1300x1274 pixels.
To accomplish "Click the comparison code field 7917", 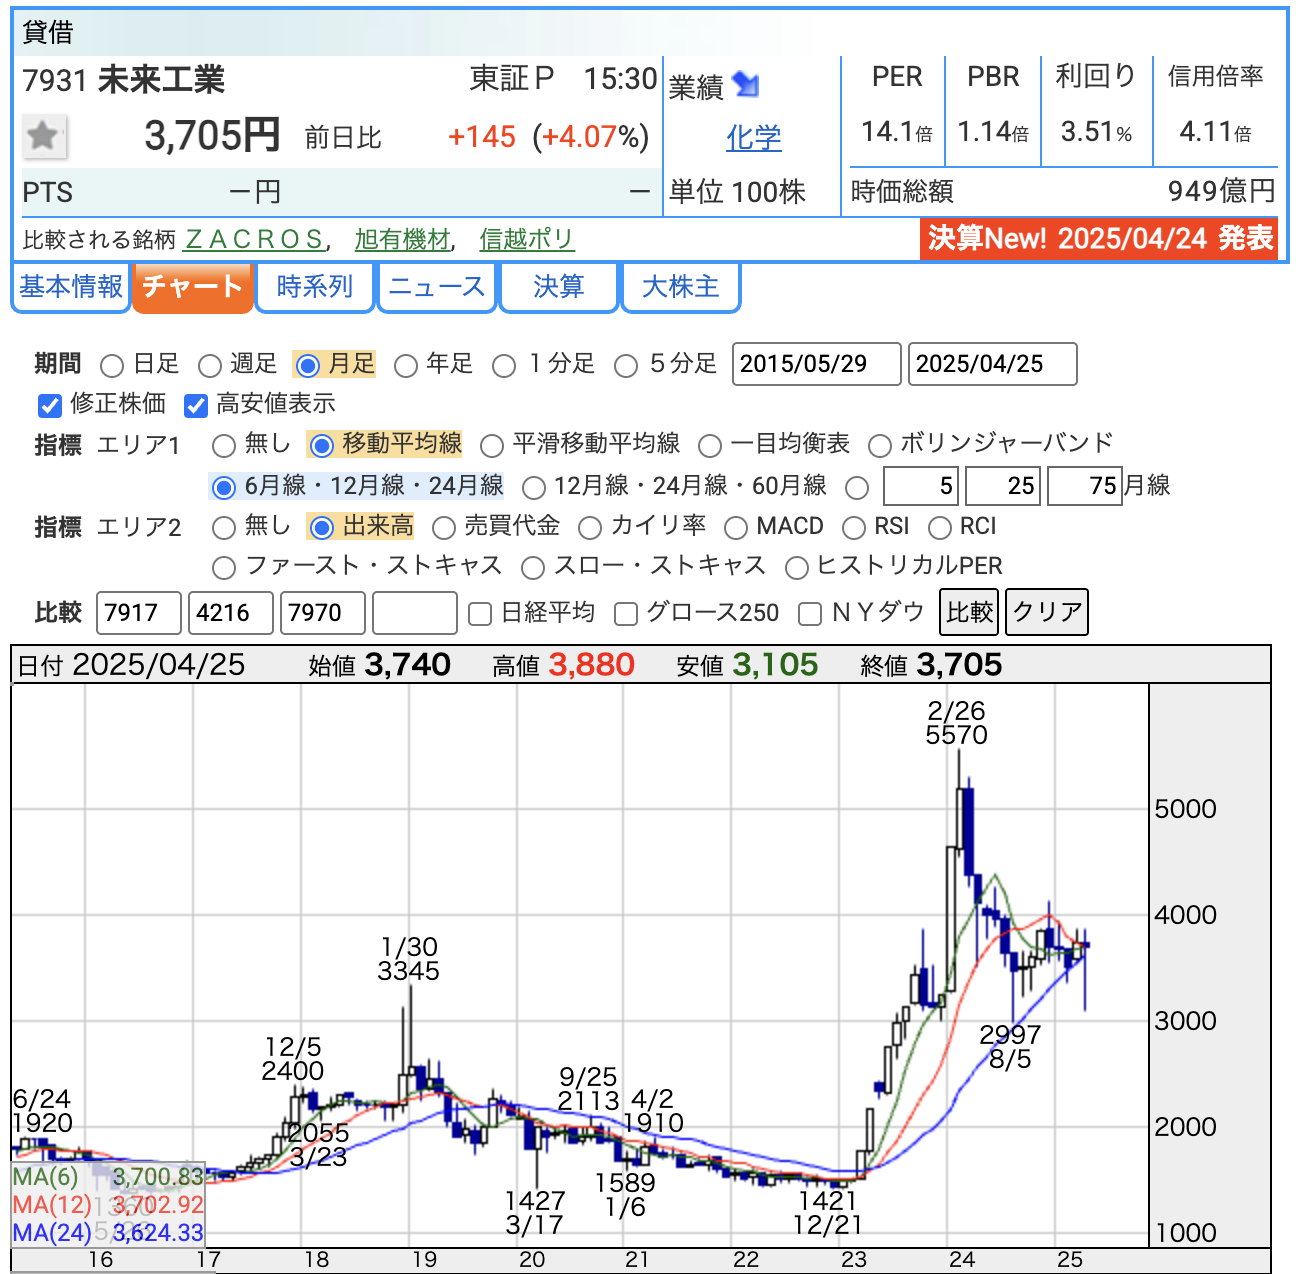I will tap(139, 613).
